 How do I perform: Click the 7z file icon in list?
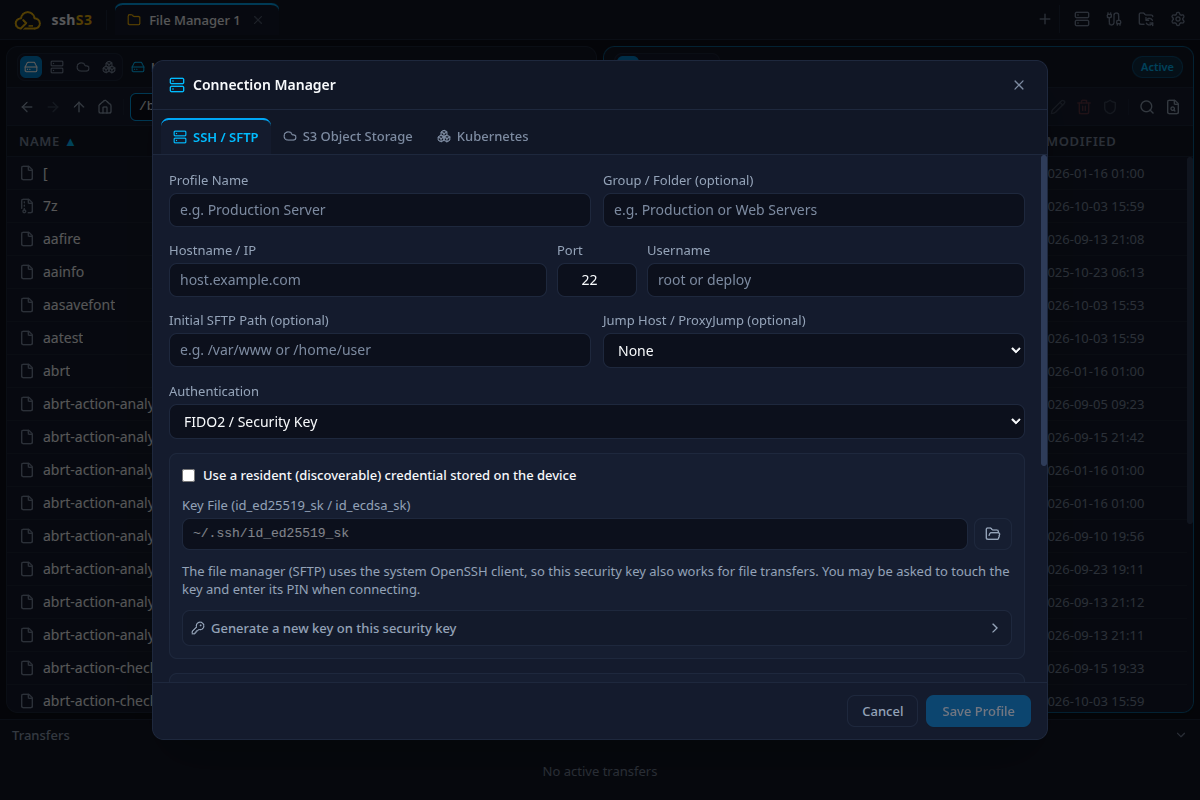coord(28,206)
